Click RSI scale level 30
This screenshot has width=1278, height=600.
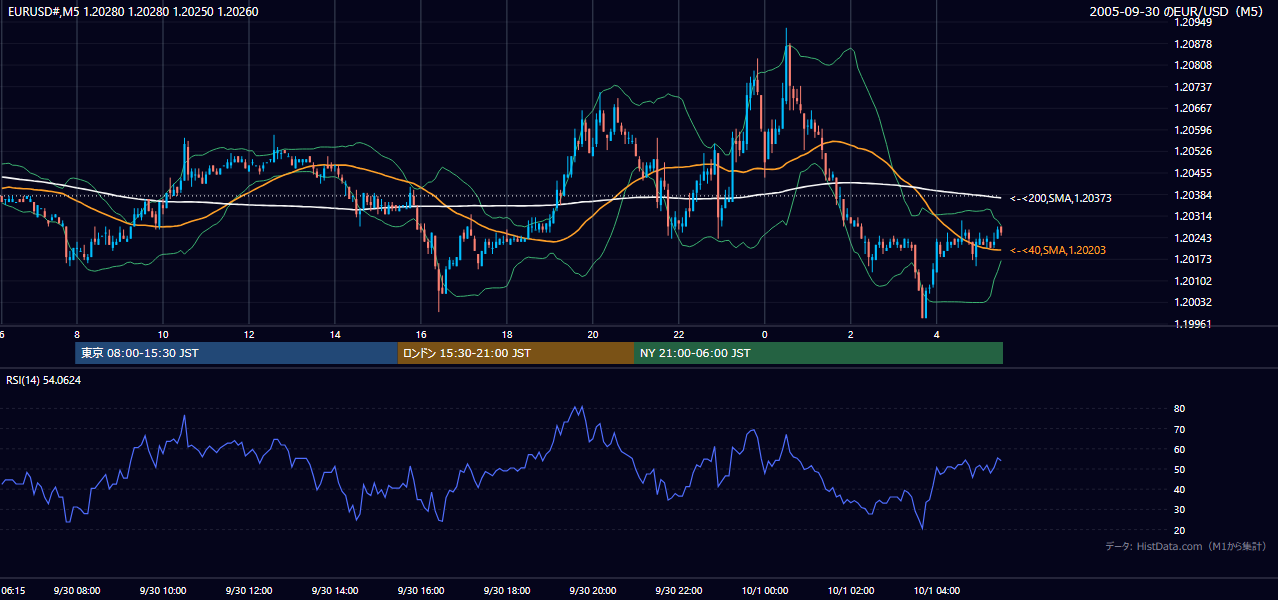click(1179, 510)
